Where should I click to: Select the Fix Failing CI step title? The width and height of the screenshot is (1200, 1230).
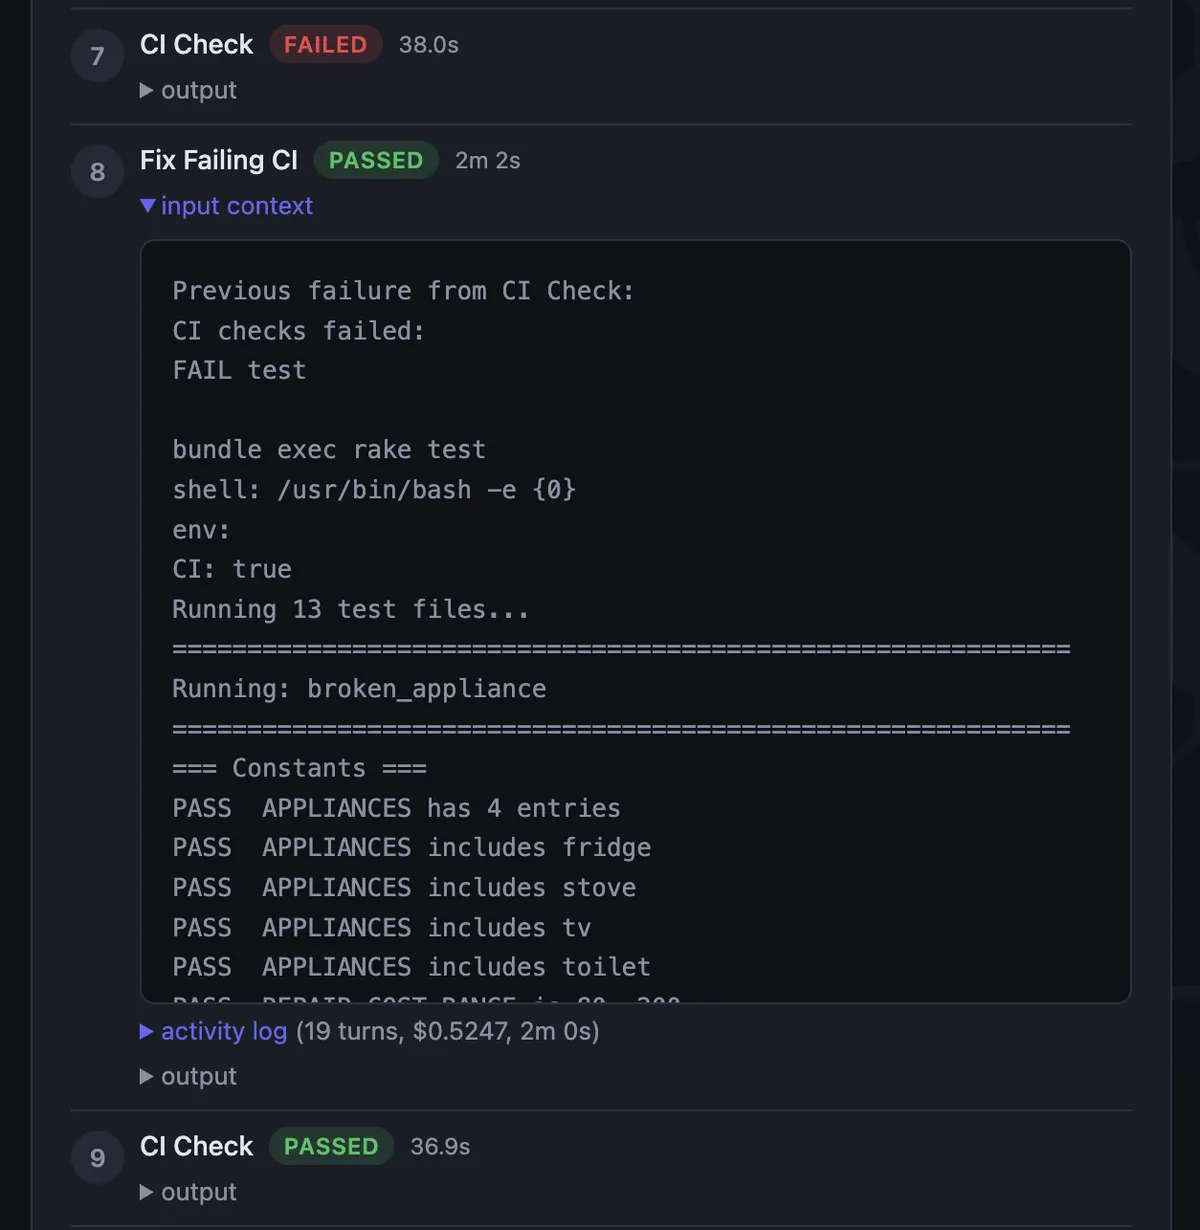click(218, 160)
